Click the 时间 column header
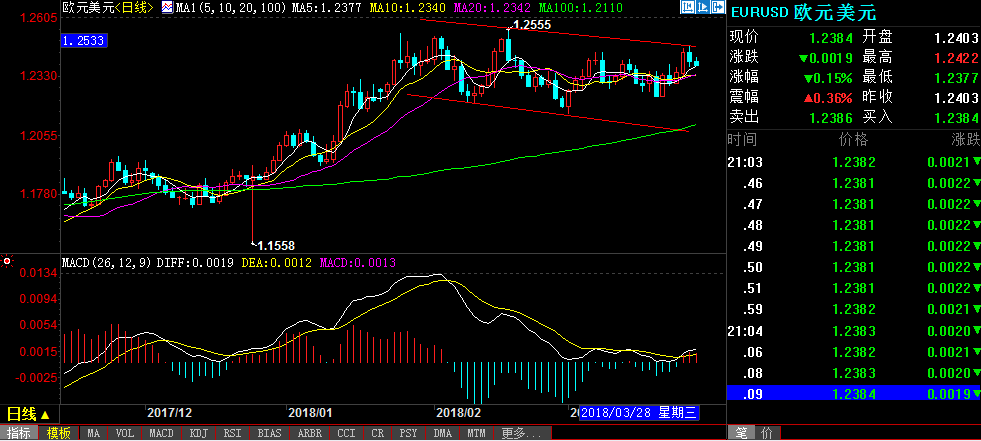The height and width of the screenshot is (441, 981). 741,139
